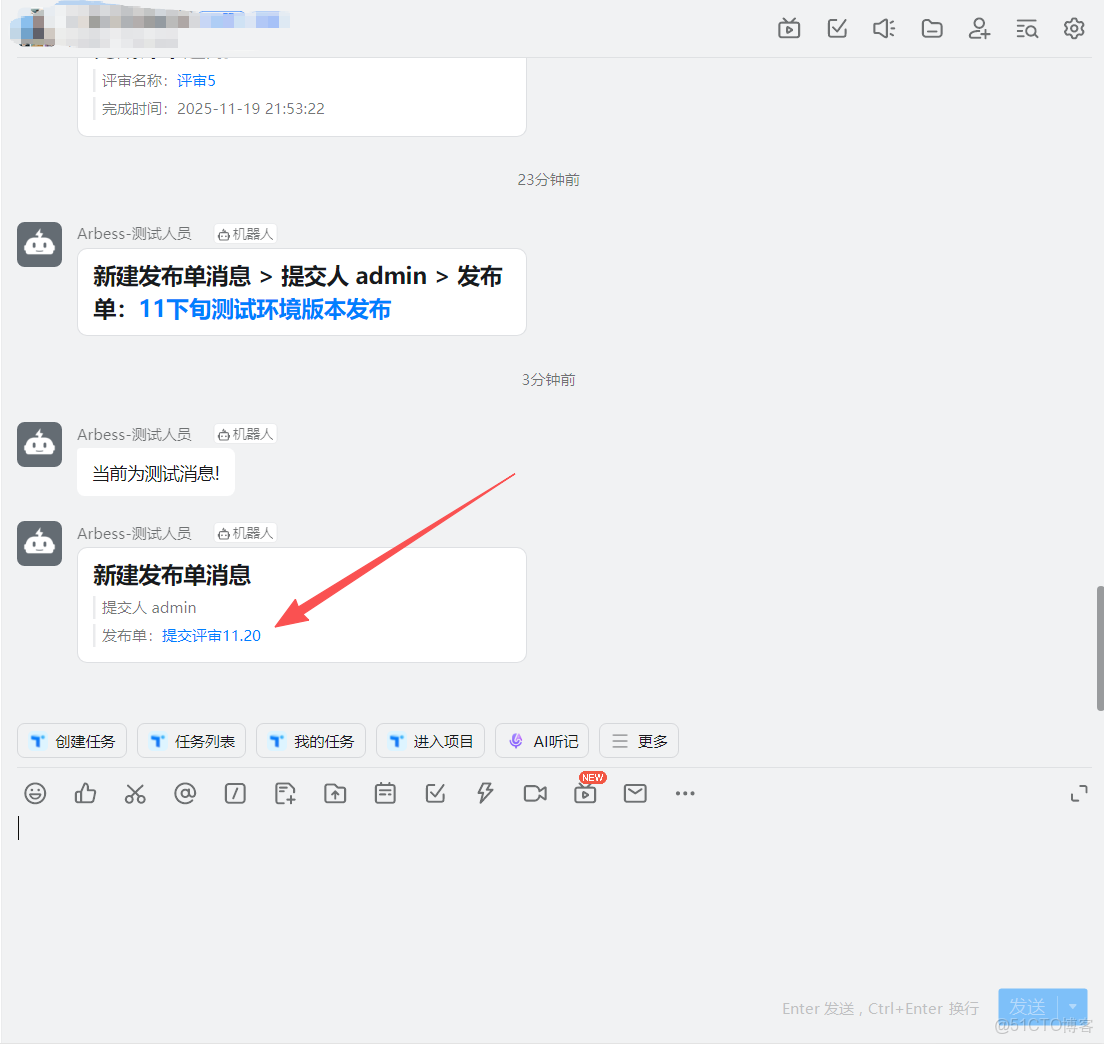
Task: Open slash commands panel
Action: pos(235,793)
